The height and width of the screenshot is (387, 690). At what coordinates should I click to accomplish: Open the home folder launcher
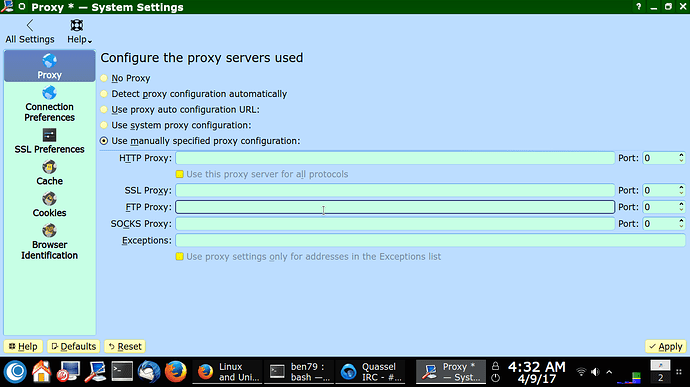coord(41,372)
